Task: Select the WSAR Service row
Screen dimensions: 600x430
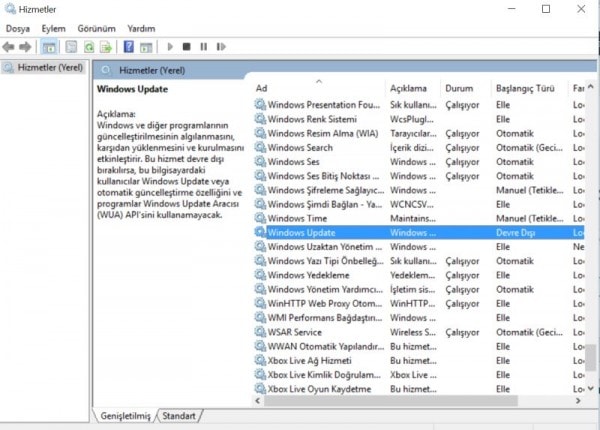Action: [x=419, y=332]
